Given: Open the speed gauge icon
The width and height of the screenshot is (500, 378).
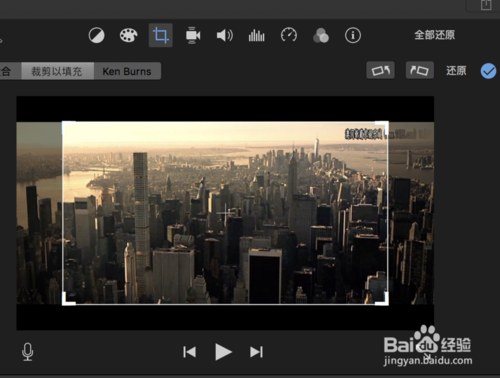Looking at the screenshot, I should point(289,35).
